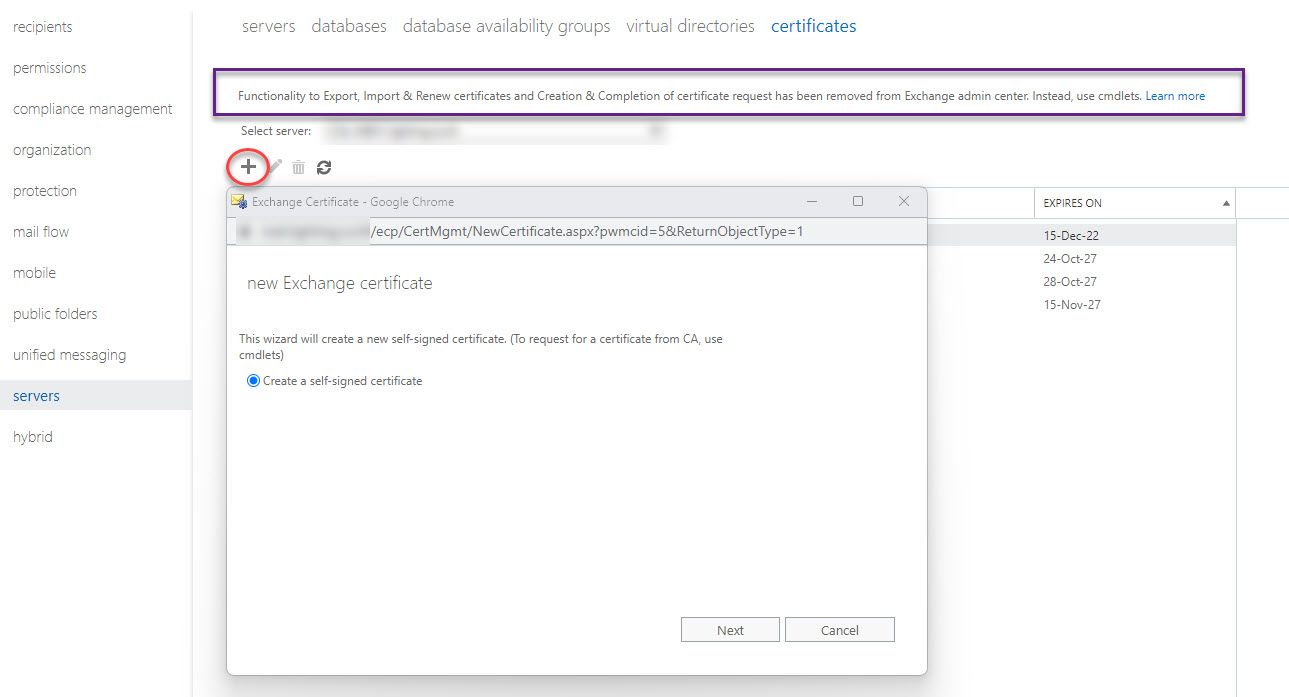Viewport: 1289px width, 697px height.
Task: Click the new Exchange certificate heading
Action: 340,283
